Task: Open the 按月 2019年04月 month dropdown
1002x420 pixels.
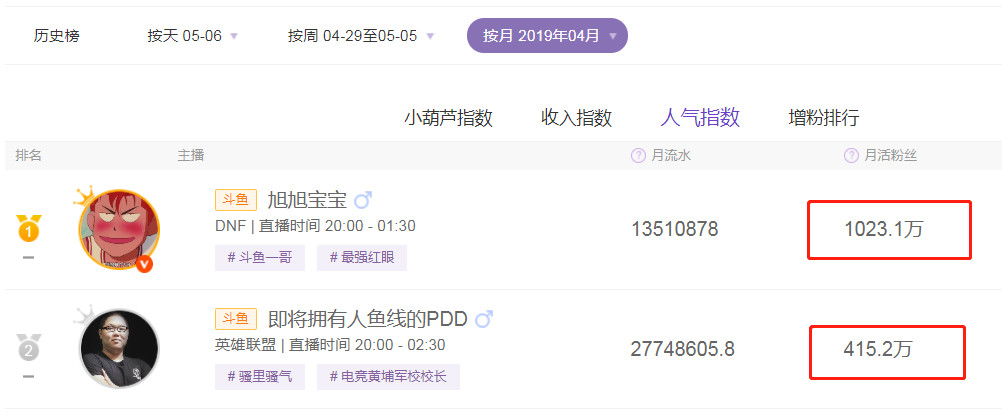Action: [x=547, y=36]
